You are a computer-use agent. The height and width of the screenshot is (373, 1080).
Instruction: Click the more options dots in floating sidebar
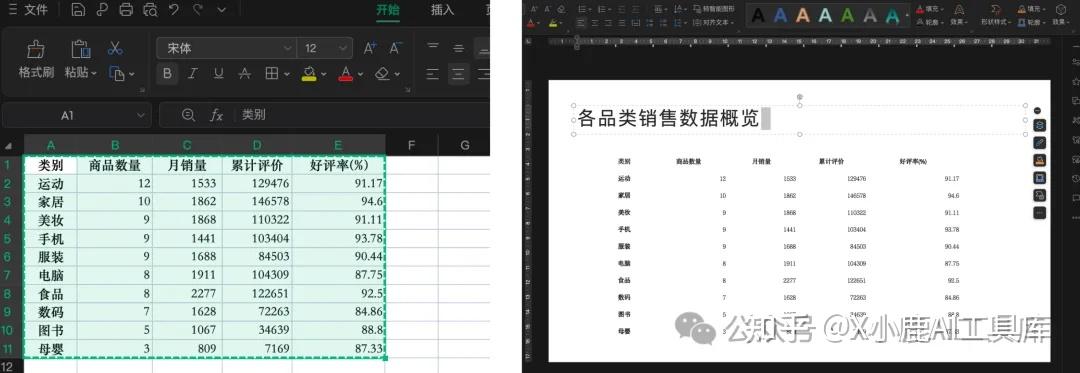(x=1039, y=213)
